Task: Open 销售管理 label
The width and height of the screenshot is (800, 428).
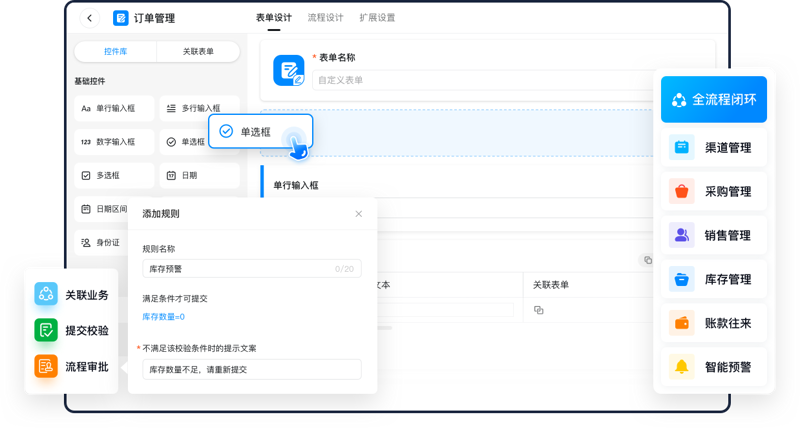Action: pos(728,236)
